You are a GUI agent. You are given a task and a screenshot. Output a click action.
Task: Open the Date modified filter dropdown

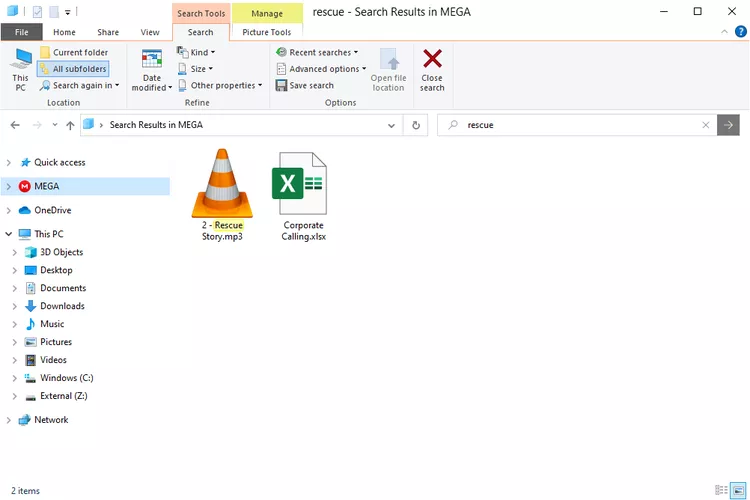coord(152,70)
